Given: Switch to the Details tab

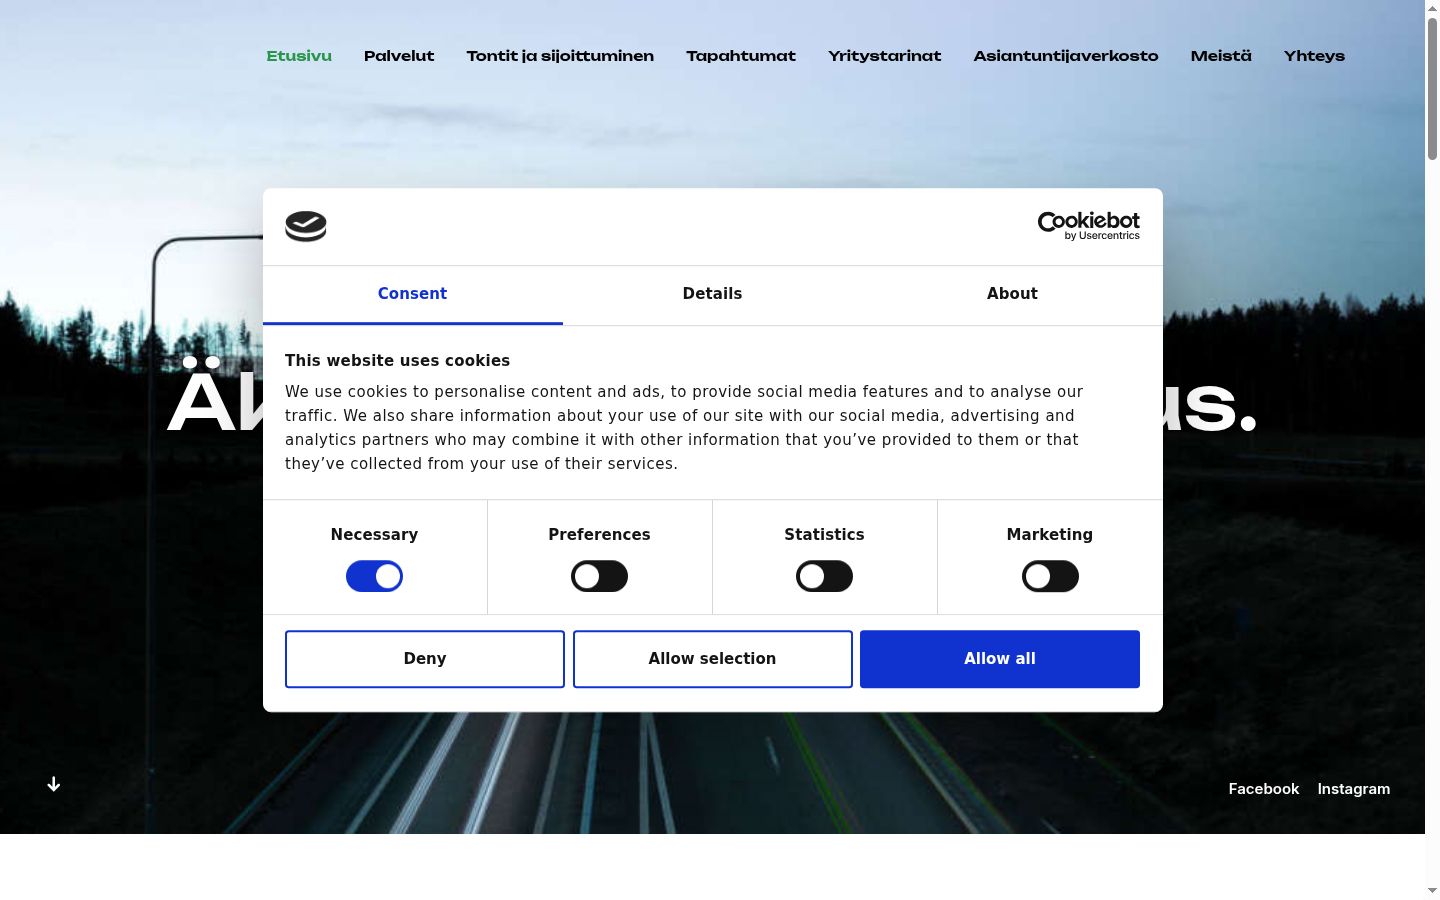Looking at the screenshot, I should coord(712,294).
